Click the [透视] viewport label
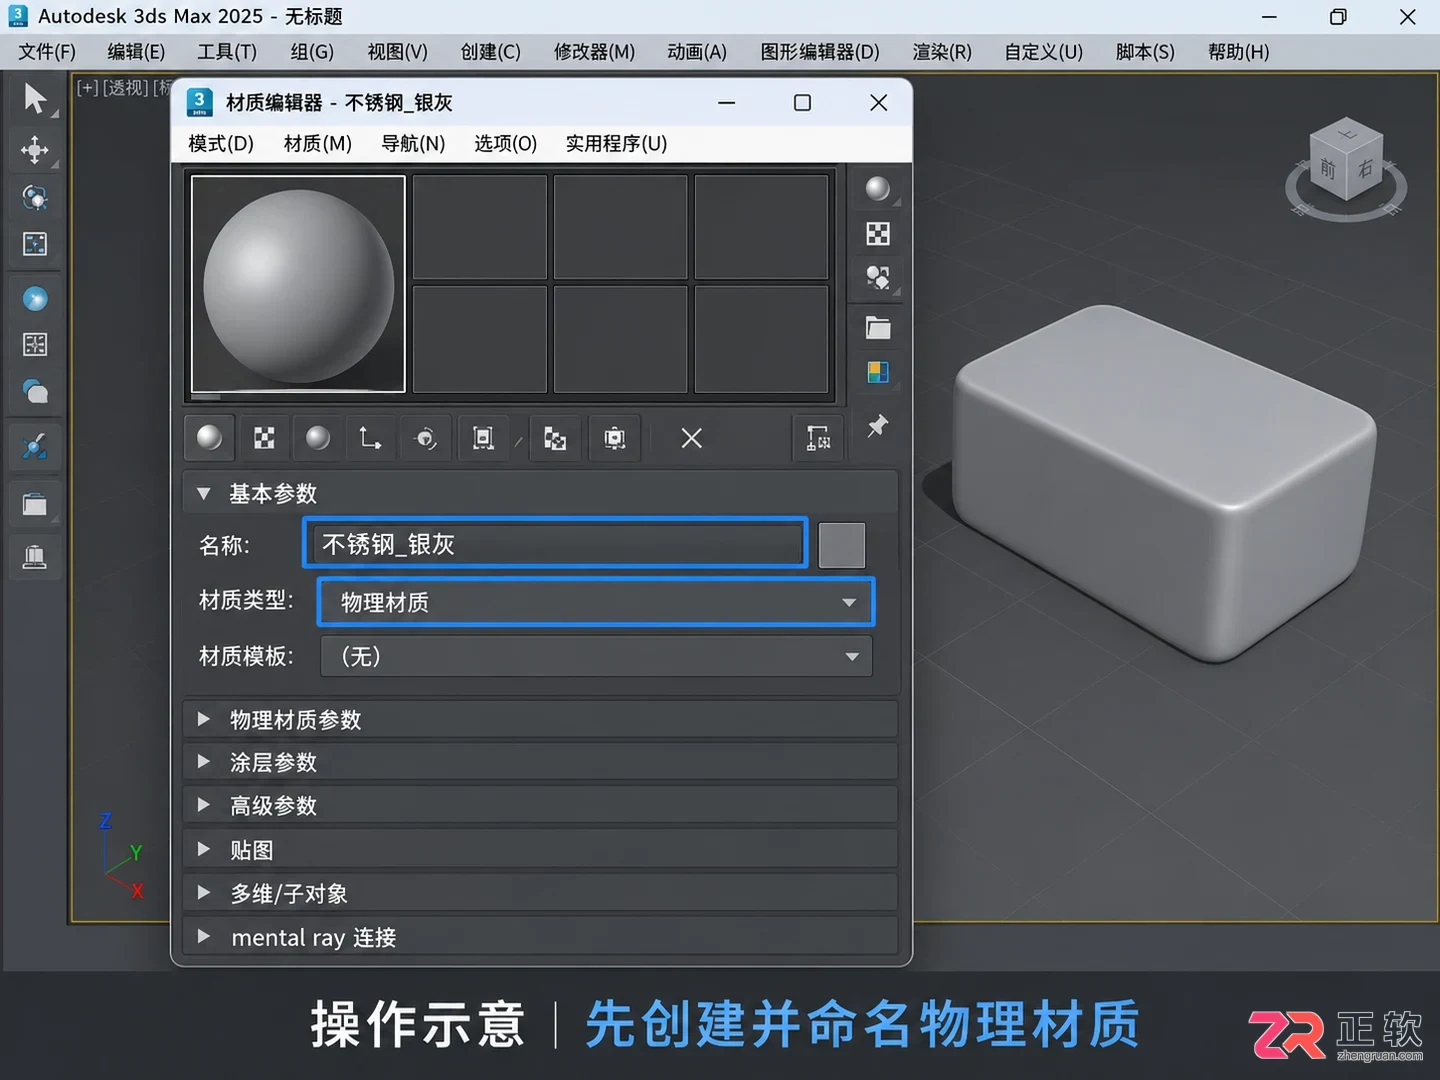 (125, 88)
